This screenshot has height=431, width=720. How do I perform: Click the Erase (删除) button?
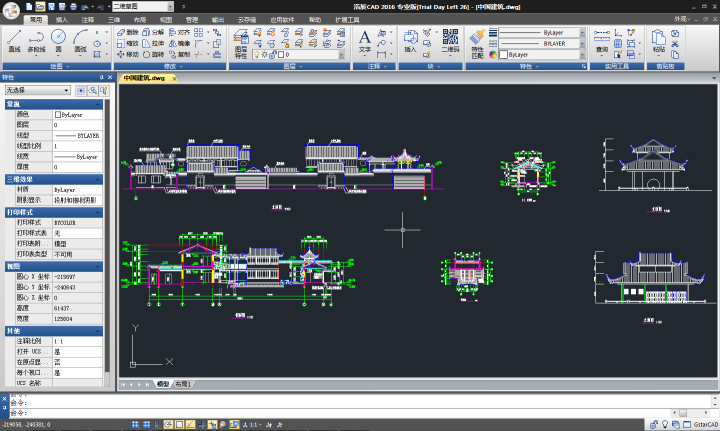127,32
